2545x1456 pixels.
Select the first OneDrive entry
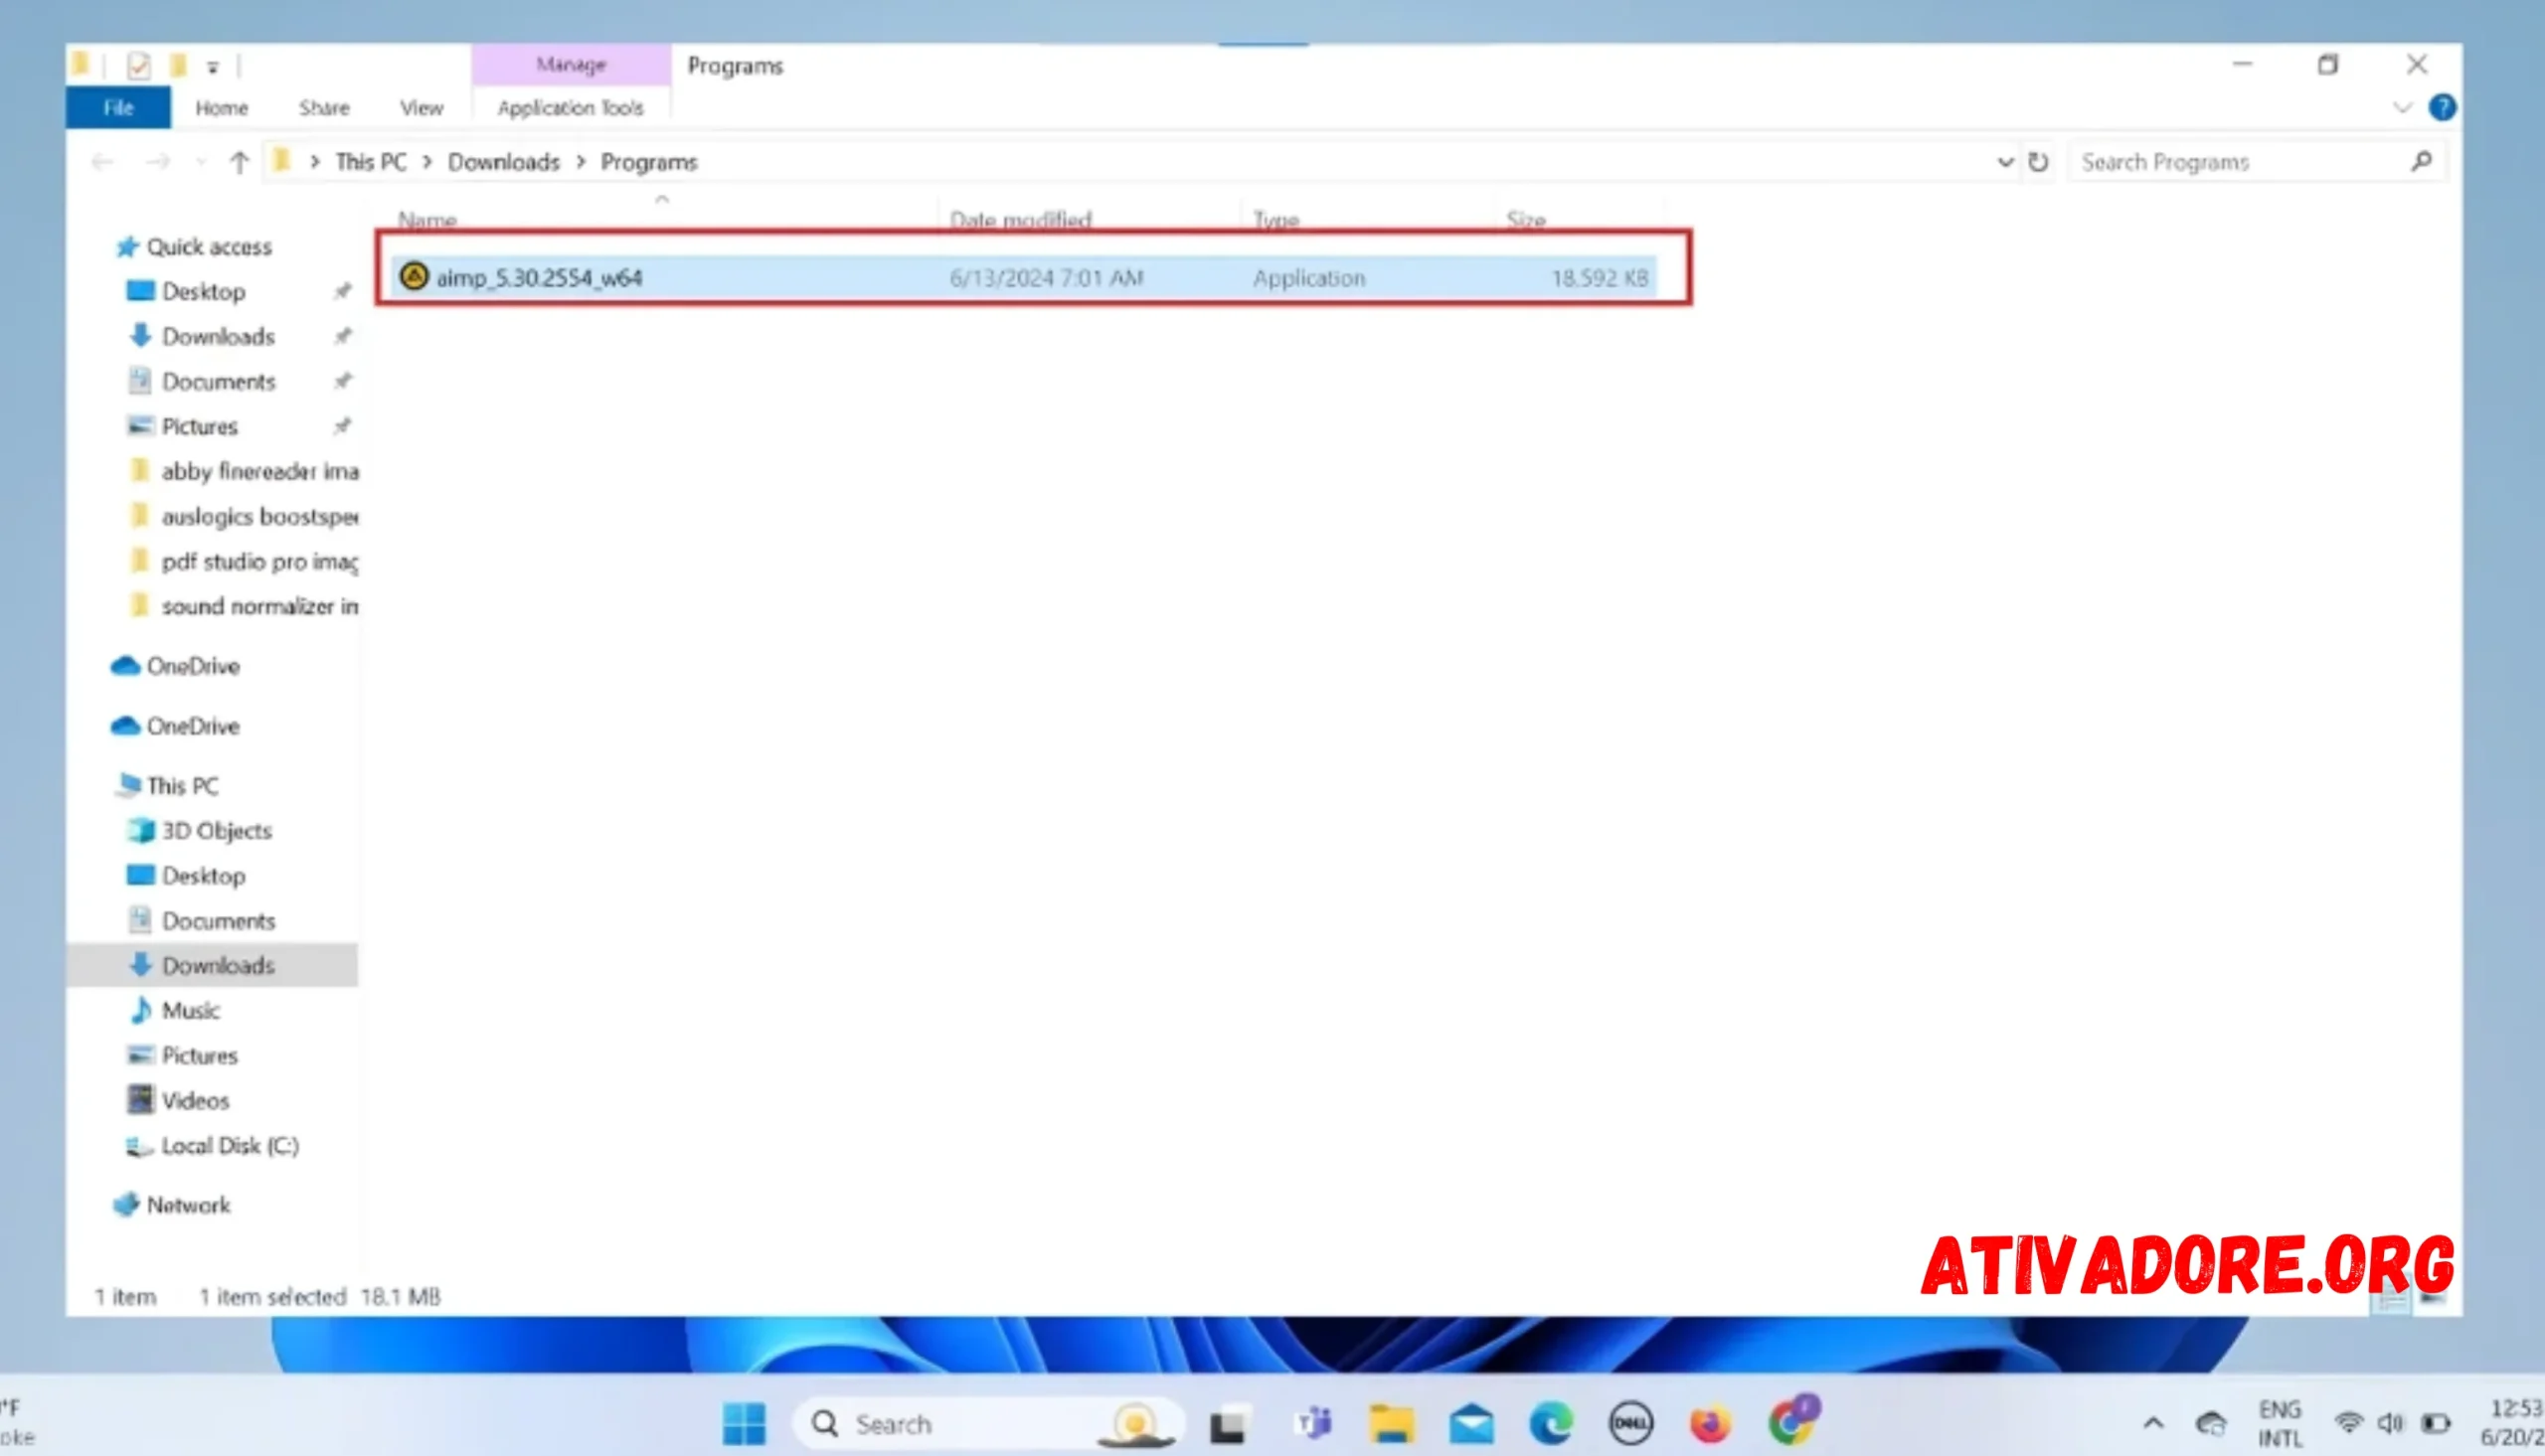click(x=192, y=666)
